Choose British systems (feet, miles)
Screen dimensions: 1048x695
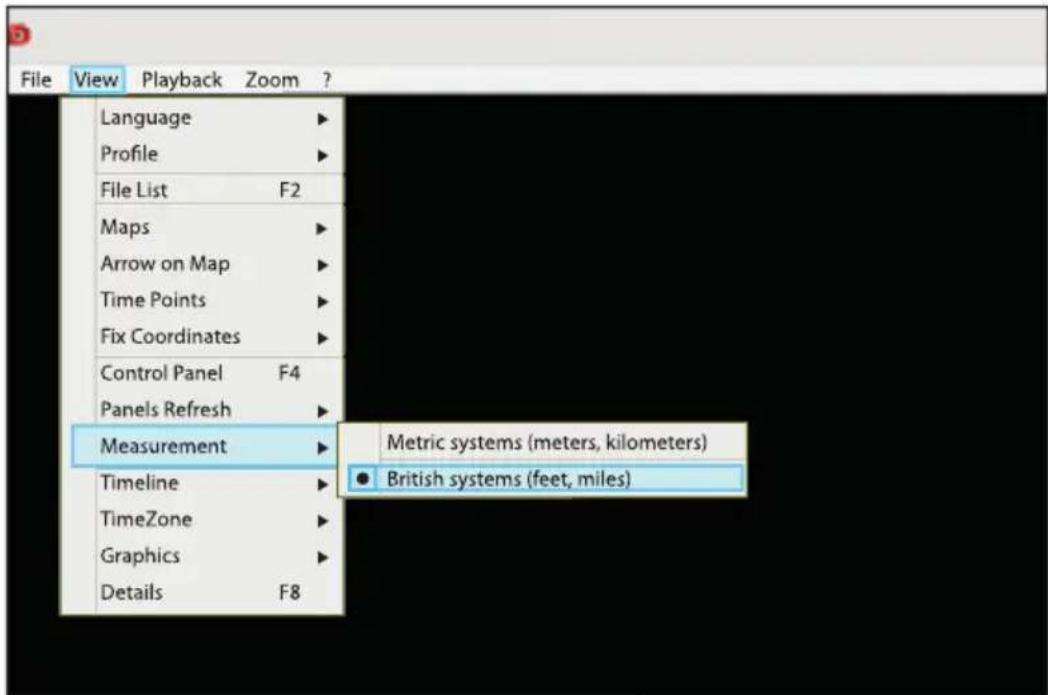pyautogui.click(x=545, y=479)
